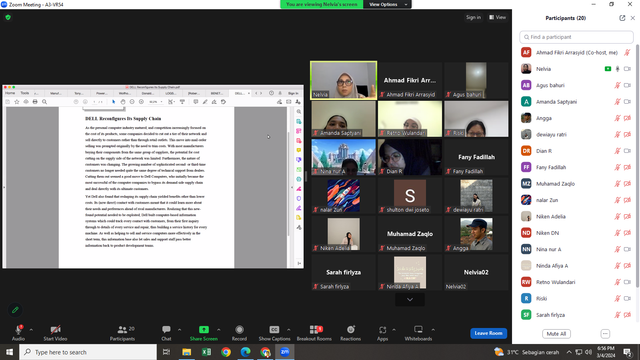
Task: Click the Record icon
Action: [239, 329]
